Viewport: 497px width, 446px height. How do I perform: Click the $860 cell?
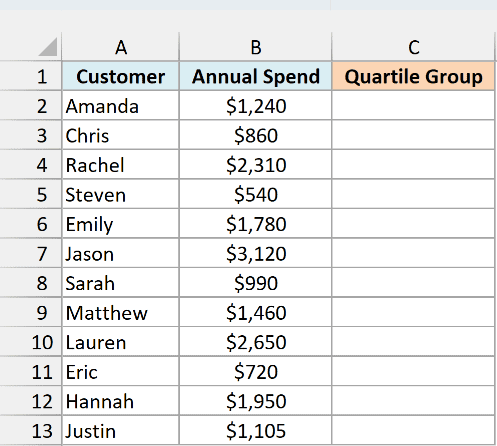point(255,135)
